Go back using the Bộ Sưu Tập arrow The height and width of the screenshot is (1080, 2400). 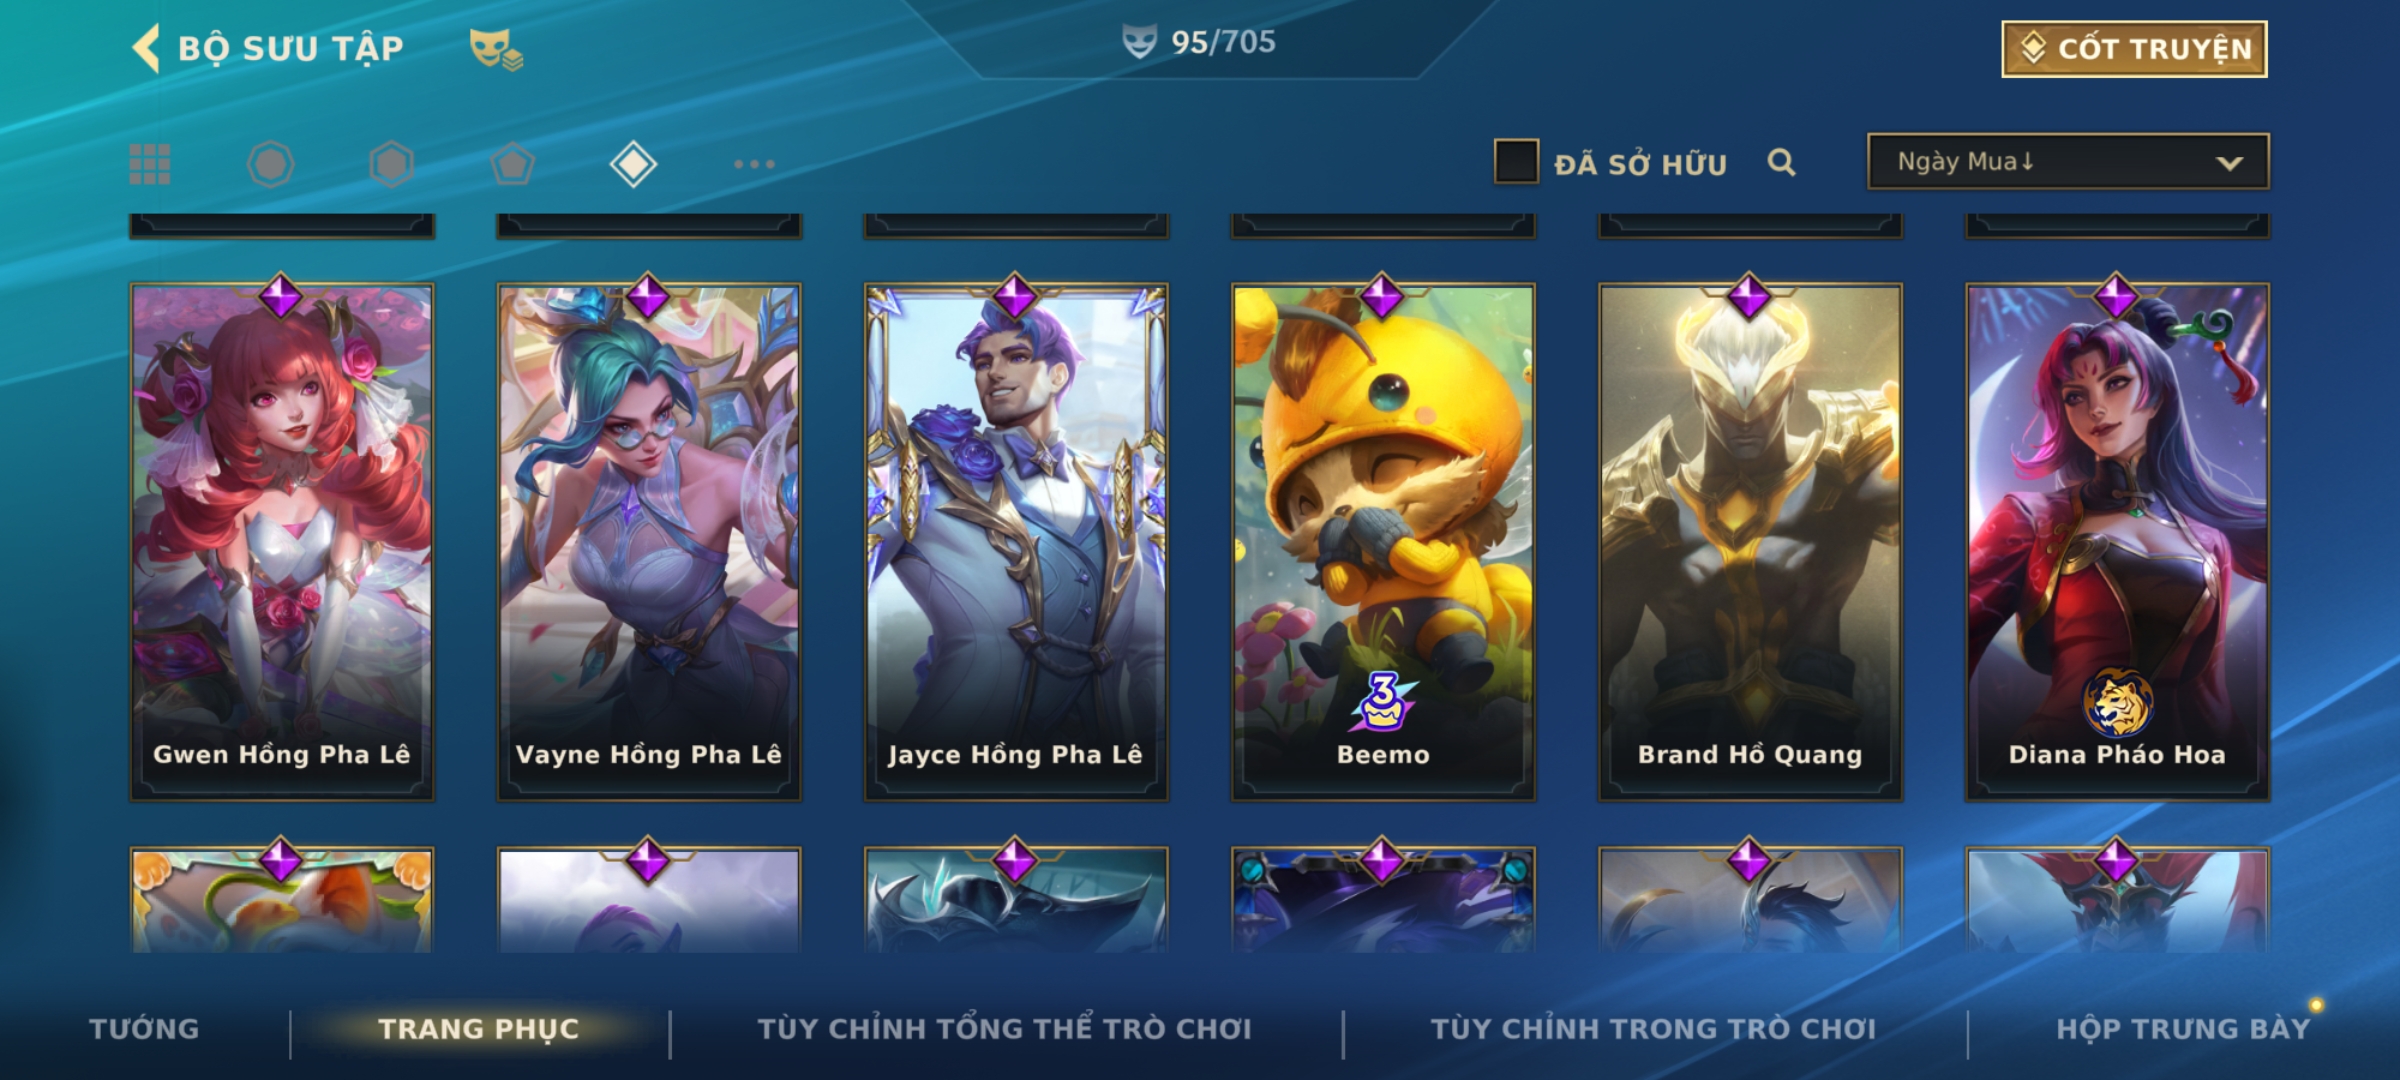pos(145,48)
